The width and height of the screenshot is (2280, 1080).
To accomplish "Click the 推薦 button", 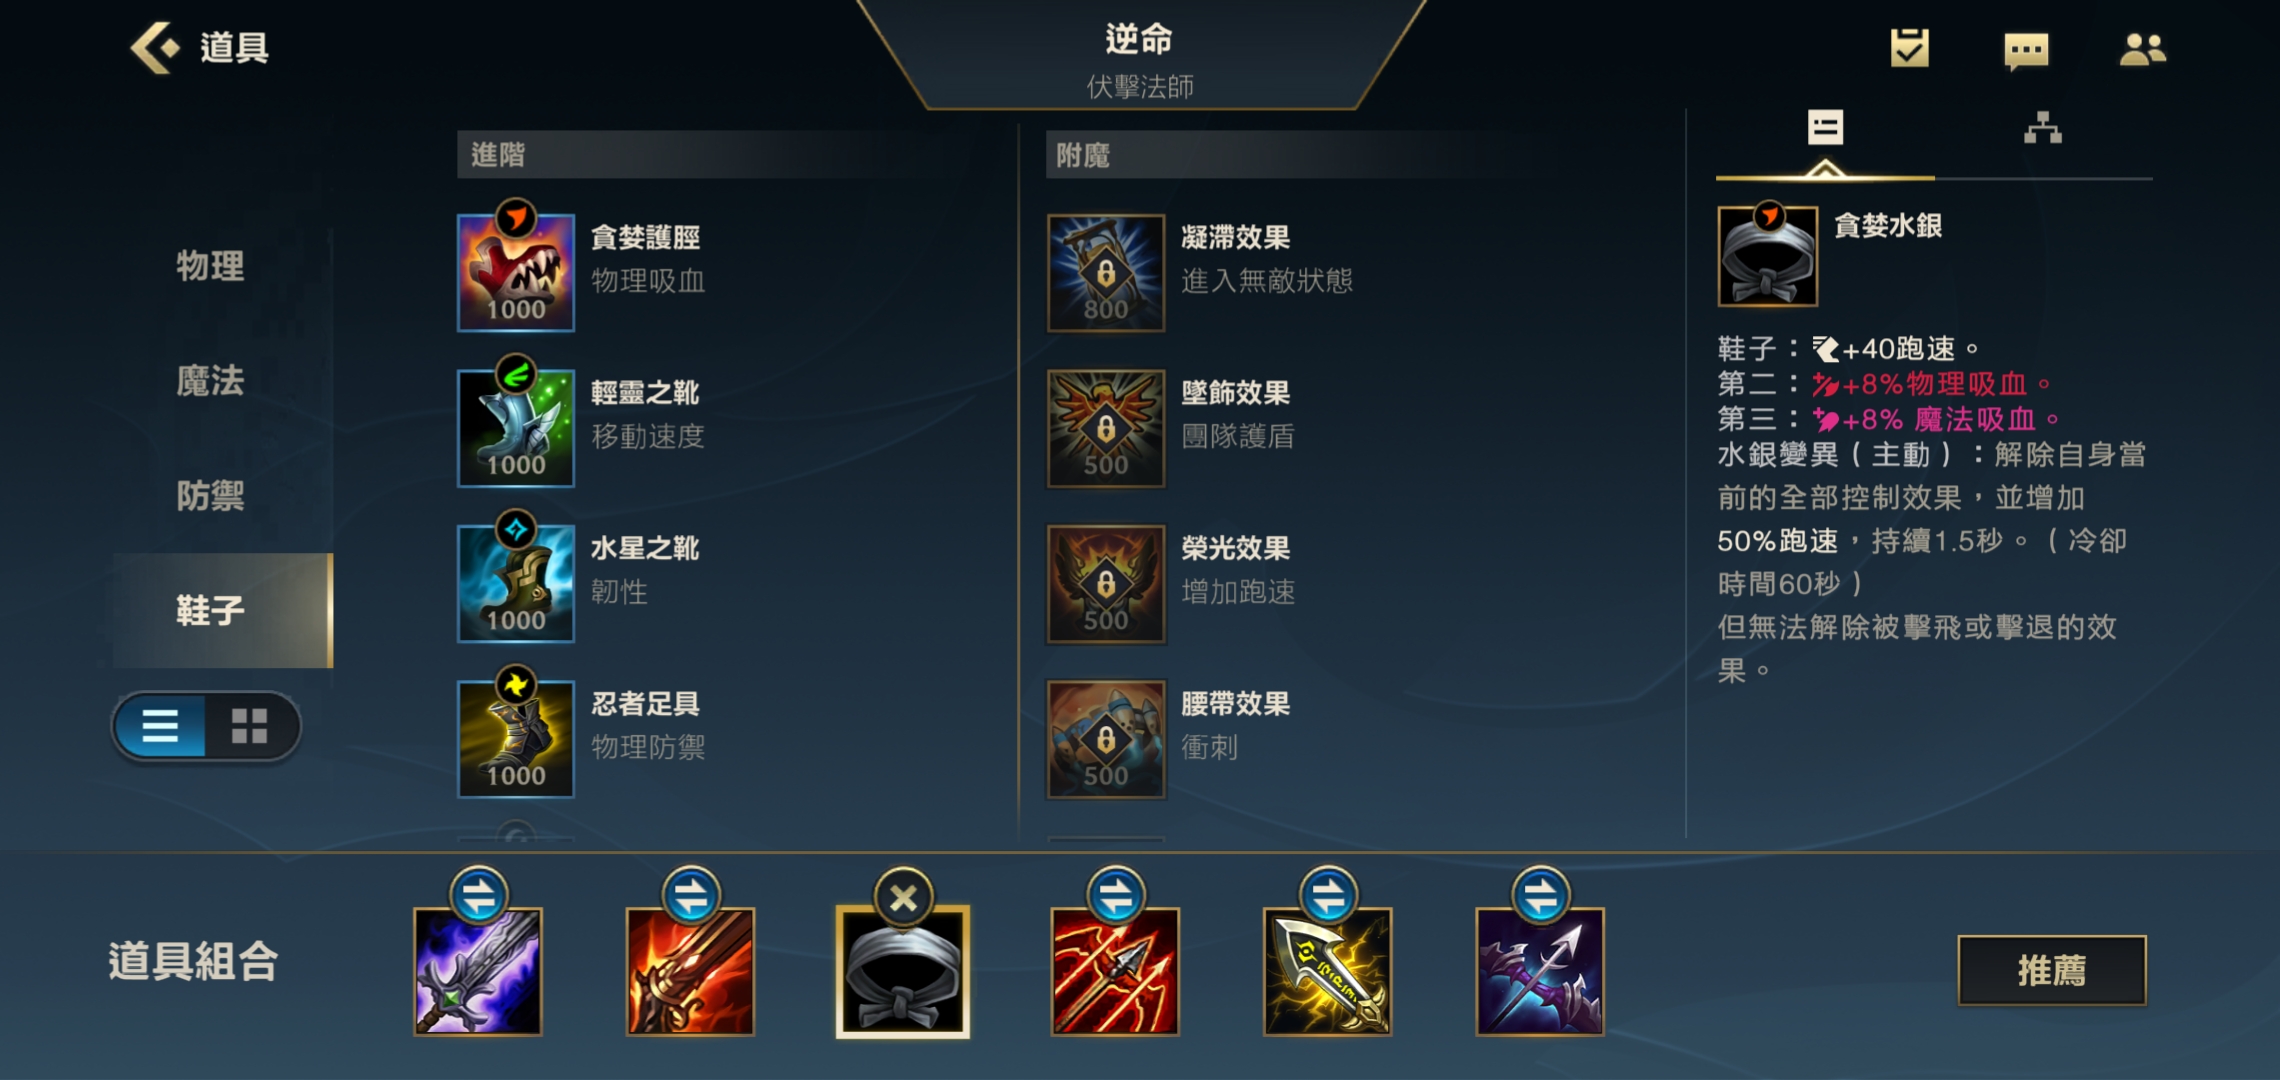I will pos(2052,970).
